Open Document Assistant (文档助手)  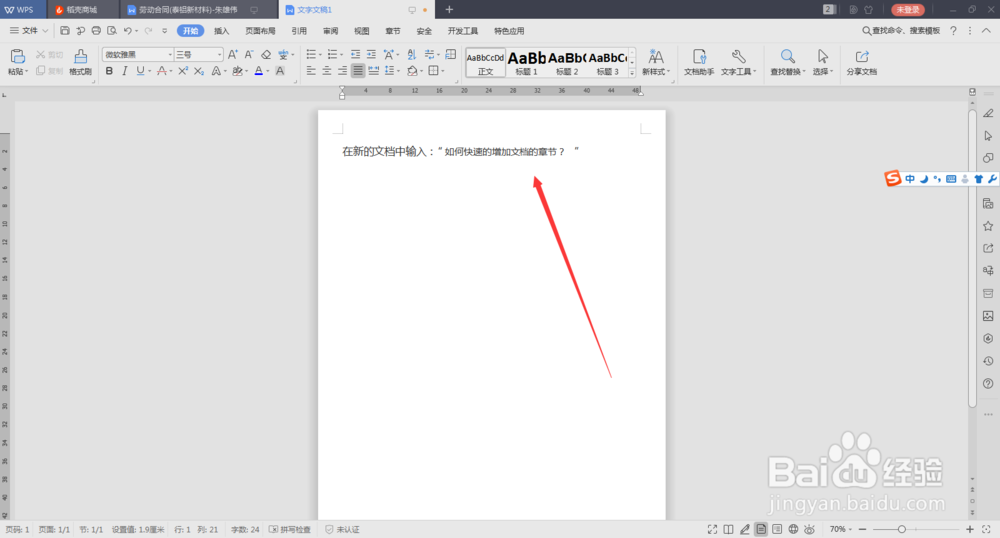699,62
